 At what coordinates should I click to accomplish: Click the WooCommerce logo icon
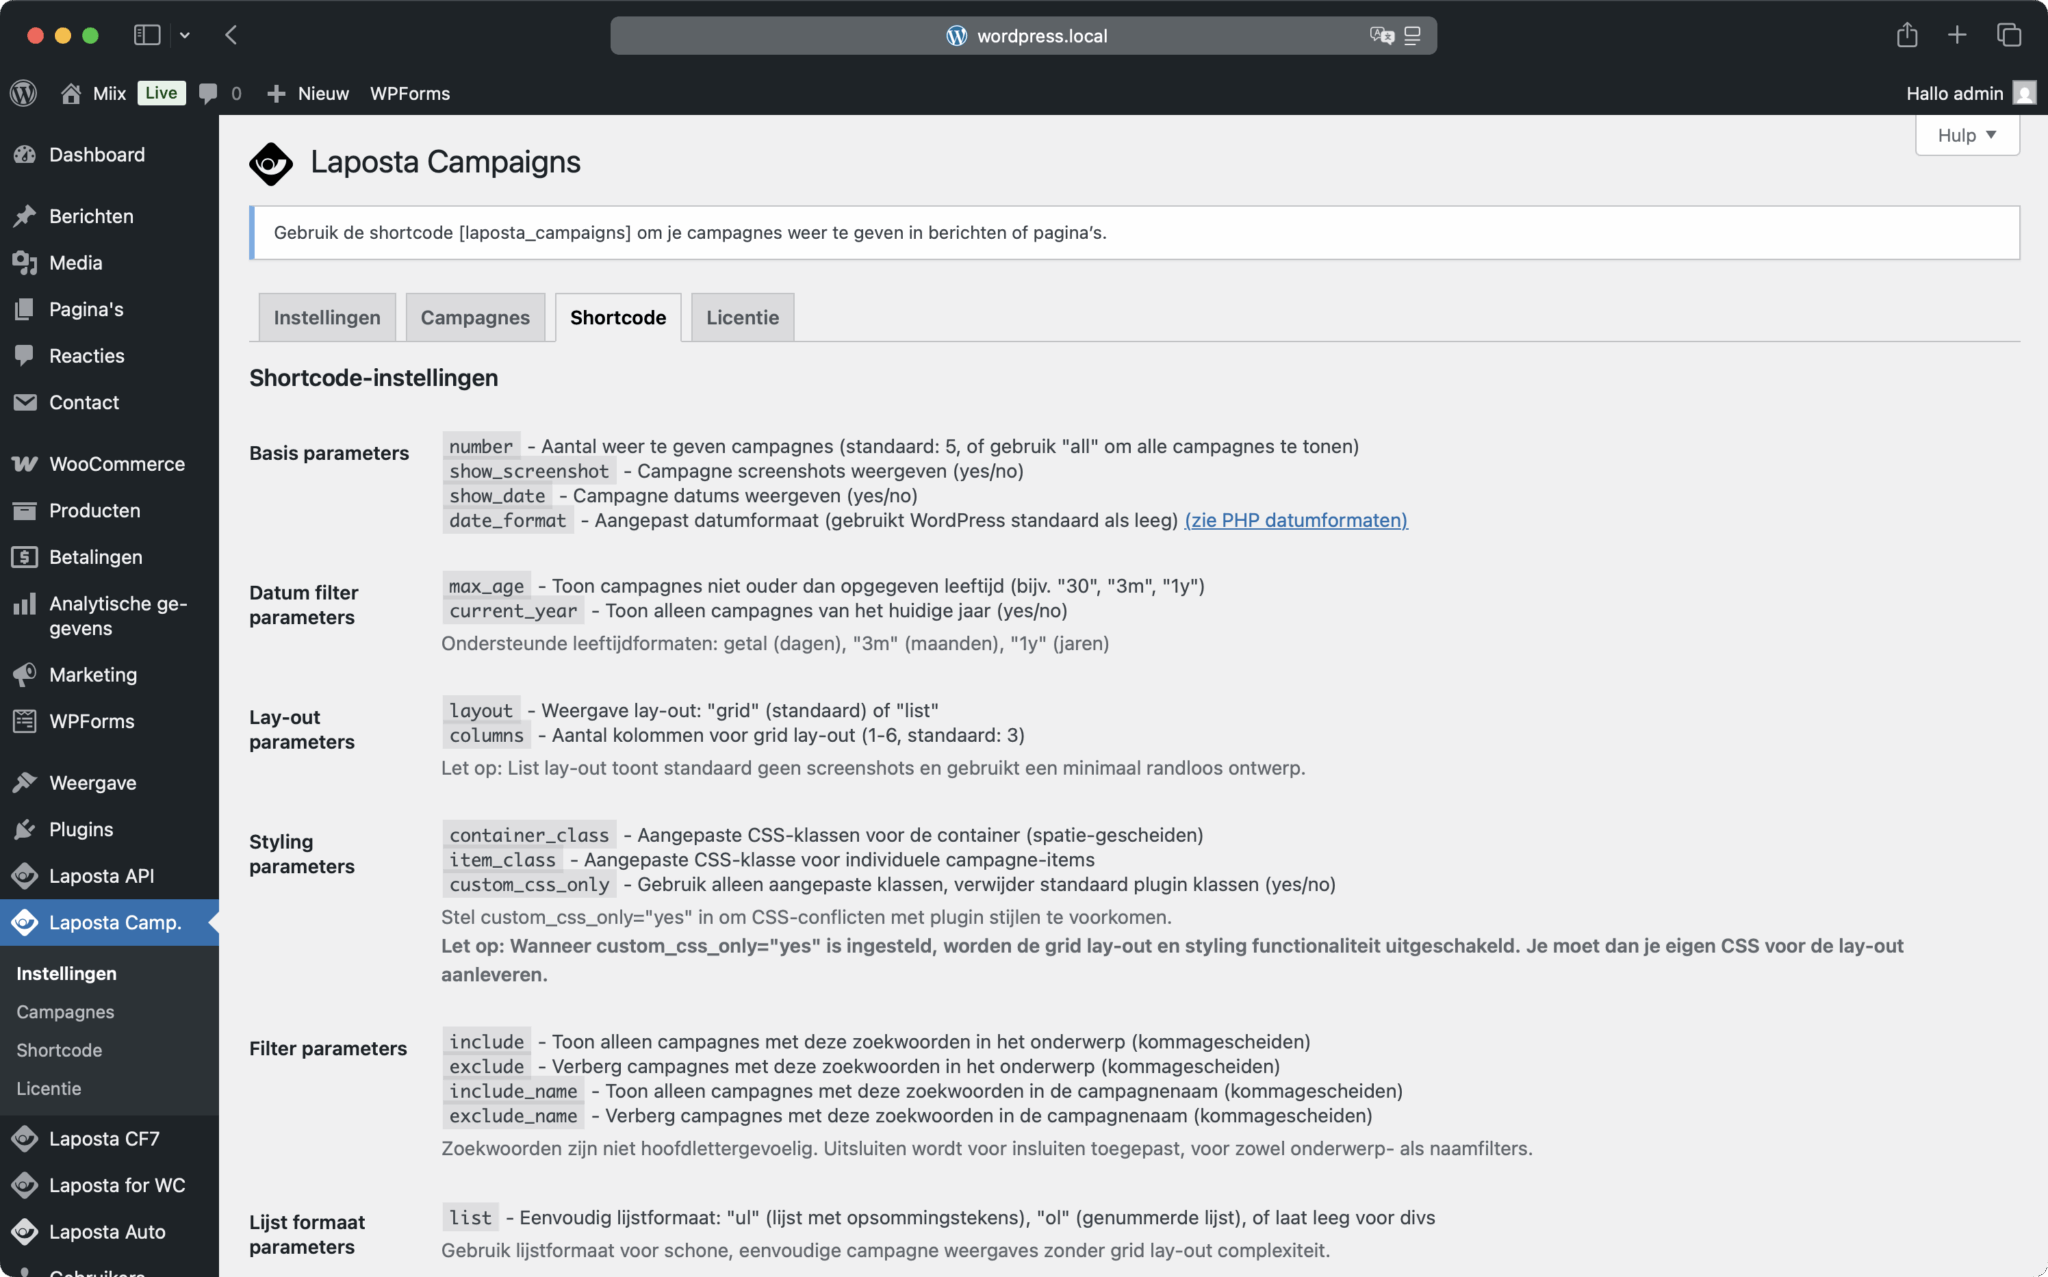[25, 464]
